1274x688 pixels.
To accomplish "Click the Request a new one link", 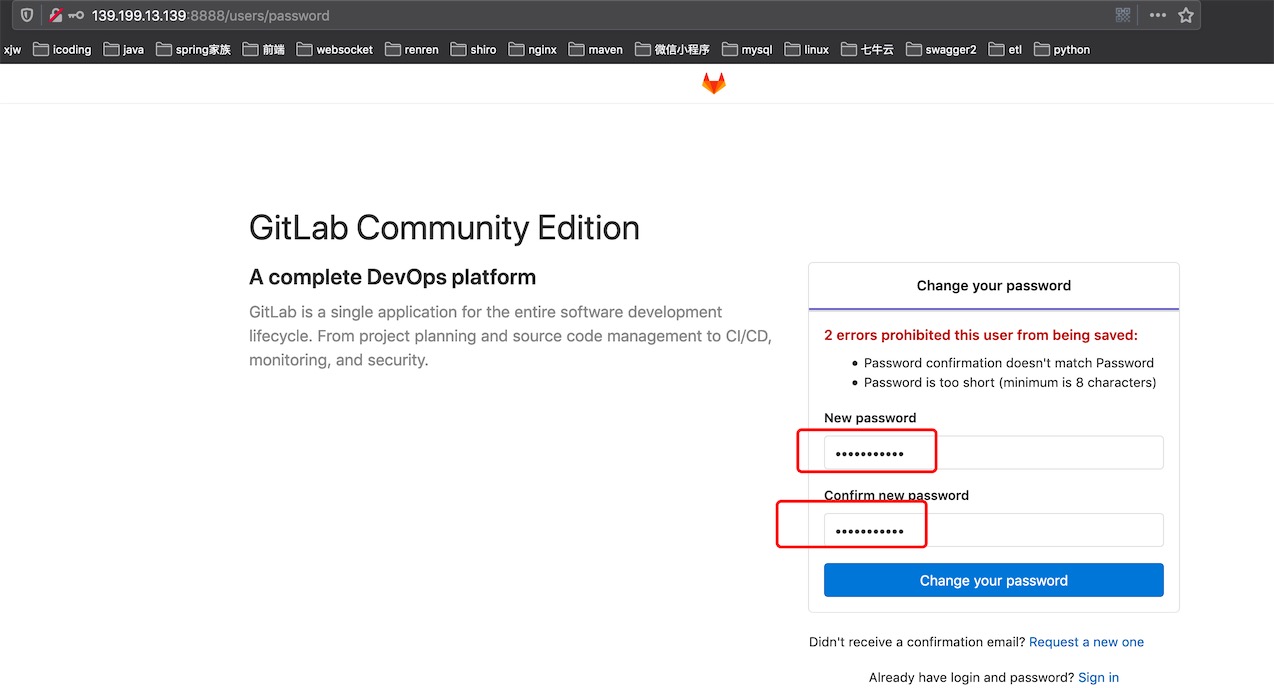I will pos(1086,642).
